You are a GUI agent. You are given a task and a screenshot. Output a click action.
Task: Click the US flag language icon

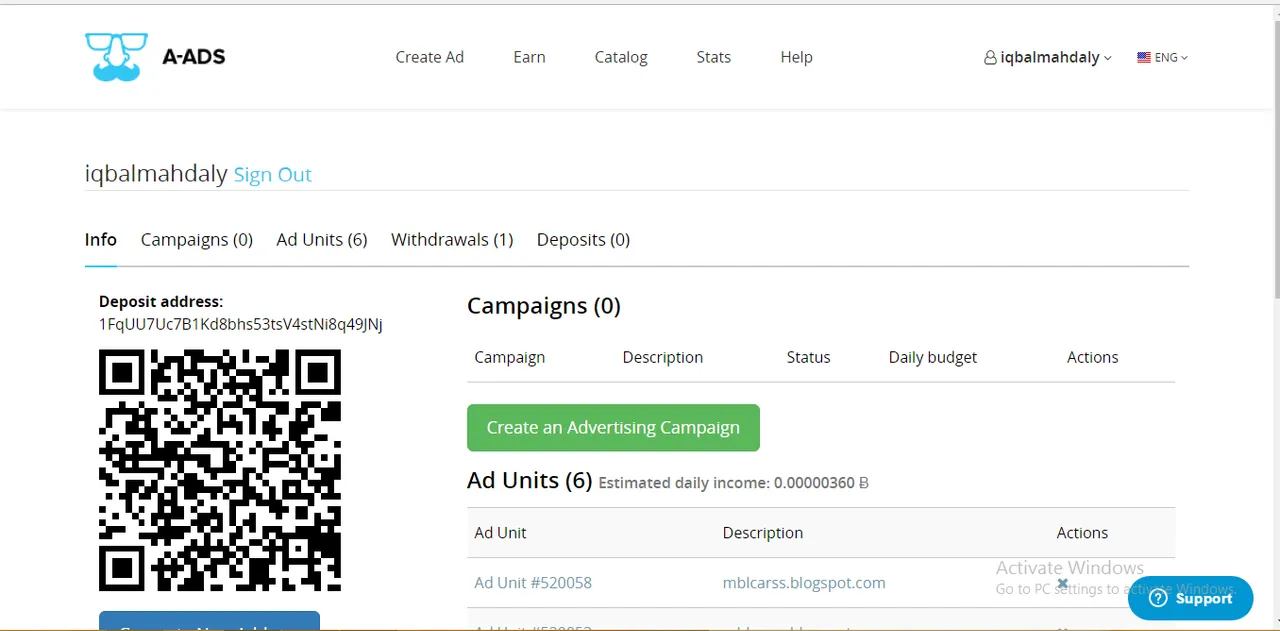(1144, 58)
